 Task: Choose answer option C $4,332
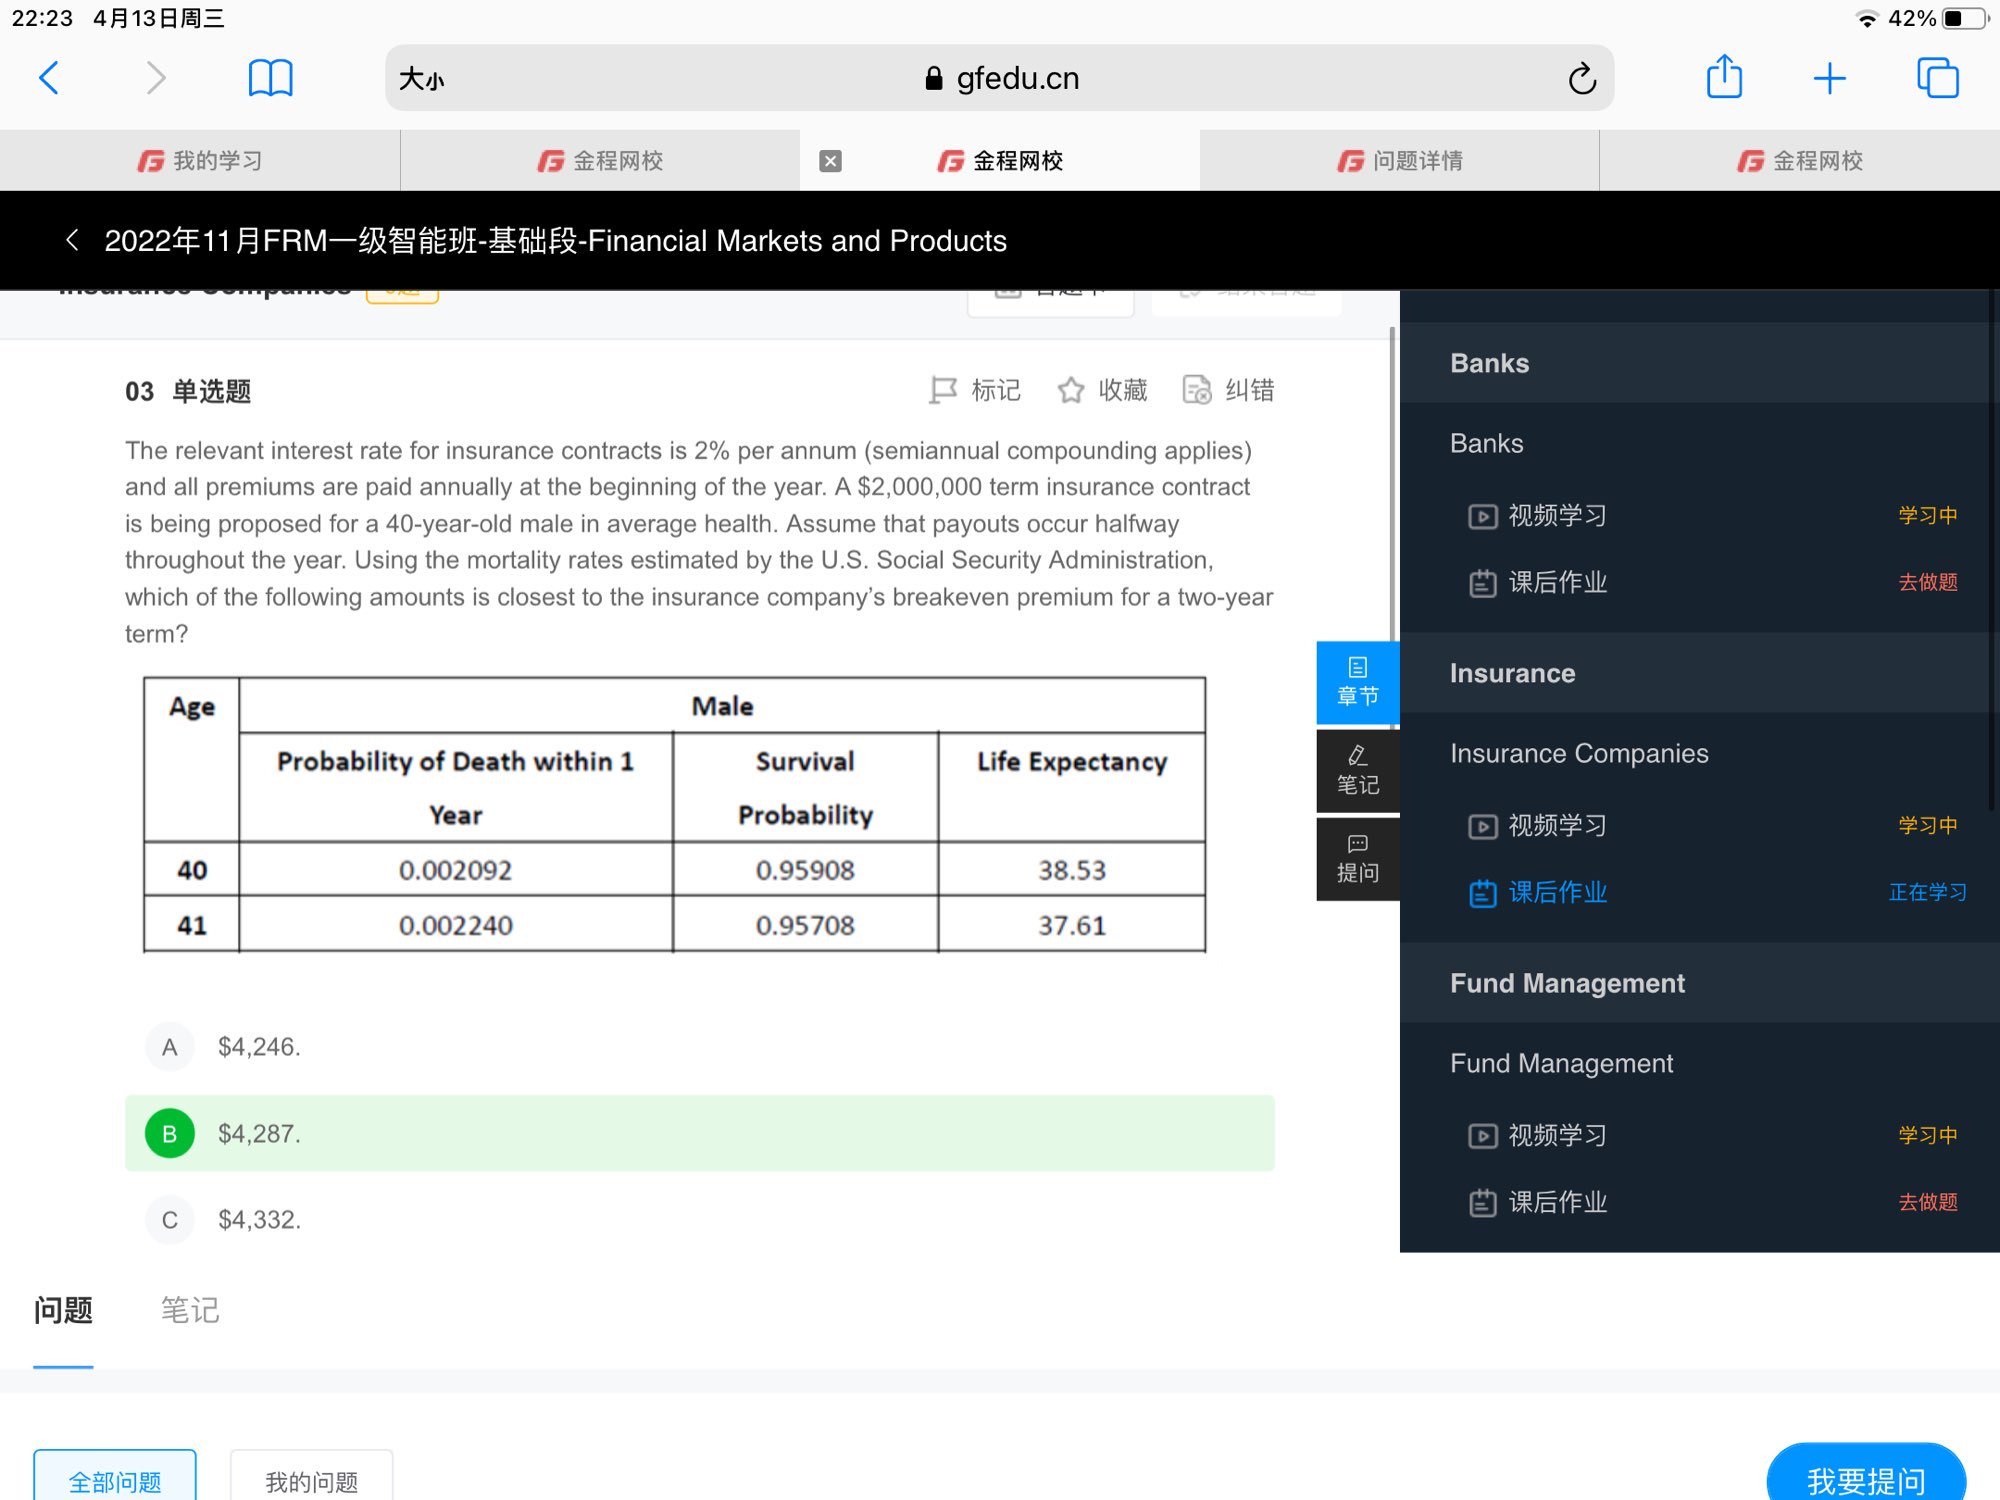tap(170, 1220)
